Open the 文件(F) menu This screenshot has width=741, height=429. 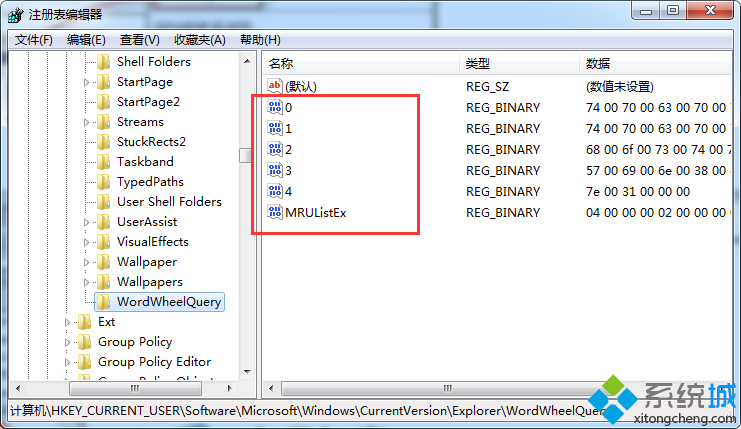pos(34,40)
